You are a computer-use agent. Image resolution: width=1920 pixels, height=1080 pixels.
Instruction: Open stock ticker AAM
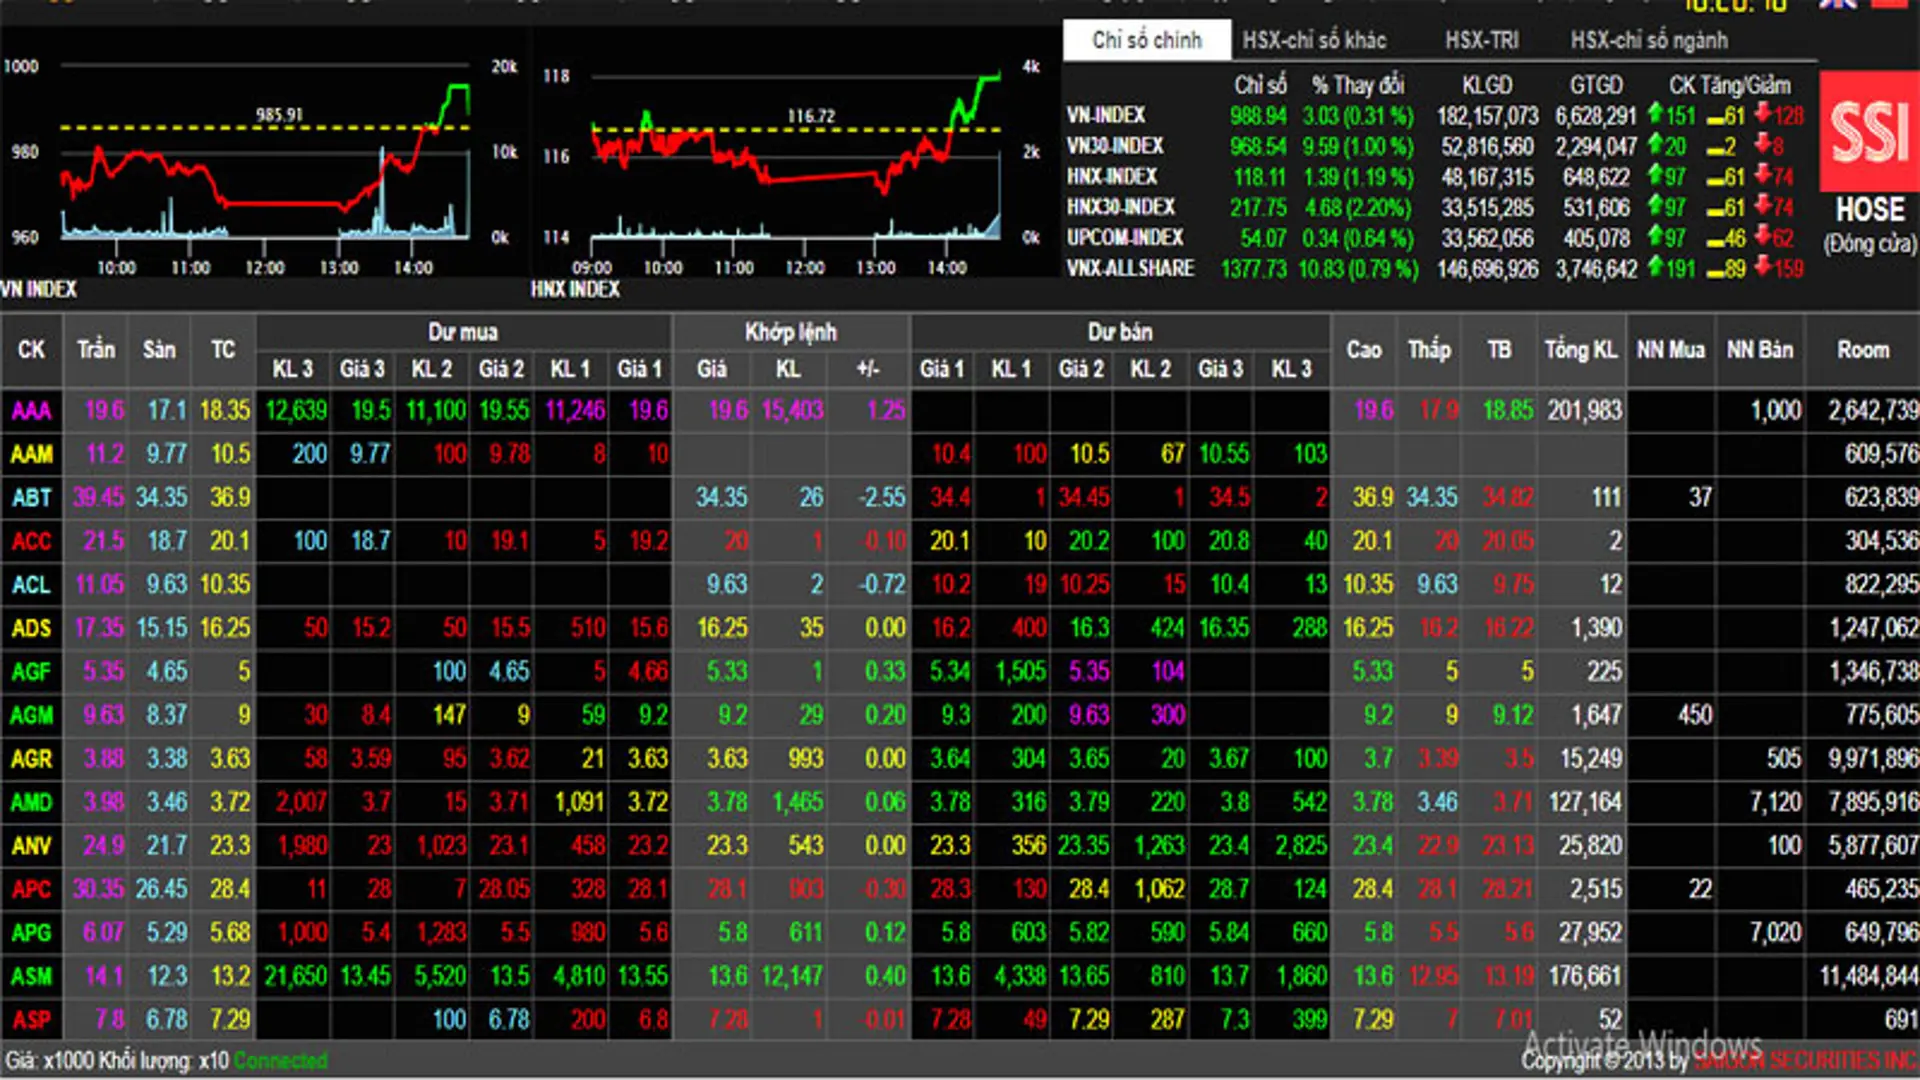coord(31,455)
